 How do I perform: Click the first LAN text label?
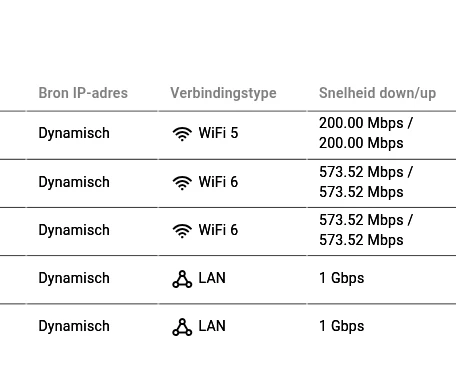(212, 278)
